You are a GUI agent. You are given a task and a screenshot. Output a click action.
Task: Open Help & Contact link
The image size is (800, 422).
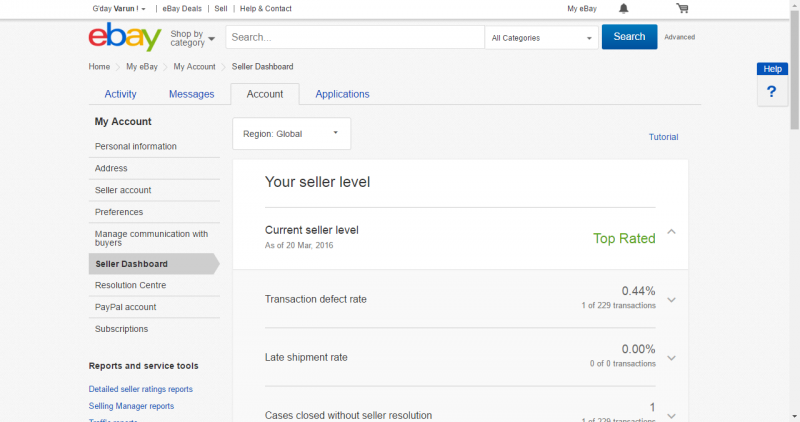pyautogui.click(x=265, y=9)
